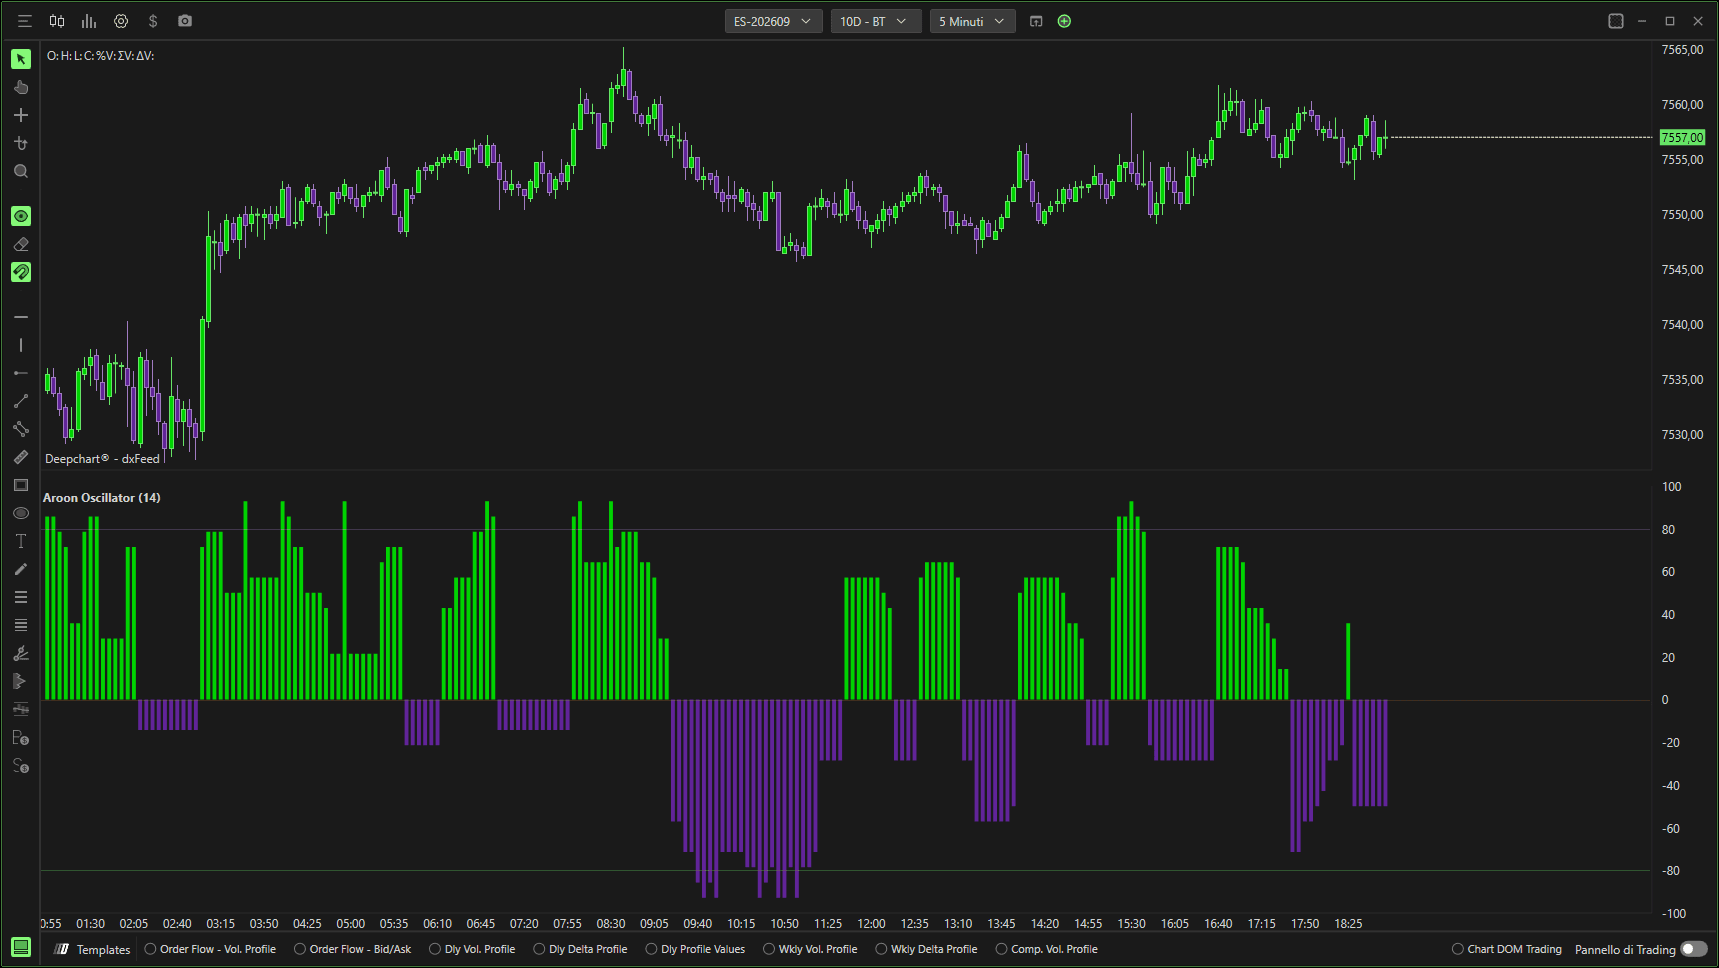1719x968 pixels.
Task: Select the sell order dollar tool
Action: pyautogui.click(x=21, y=766)
